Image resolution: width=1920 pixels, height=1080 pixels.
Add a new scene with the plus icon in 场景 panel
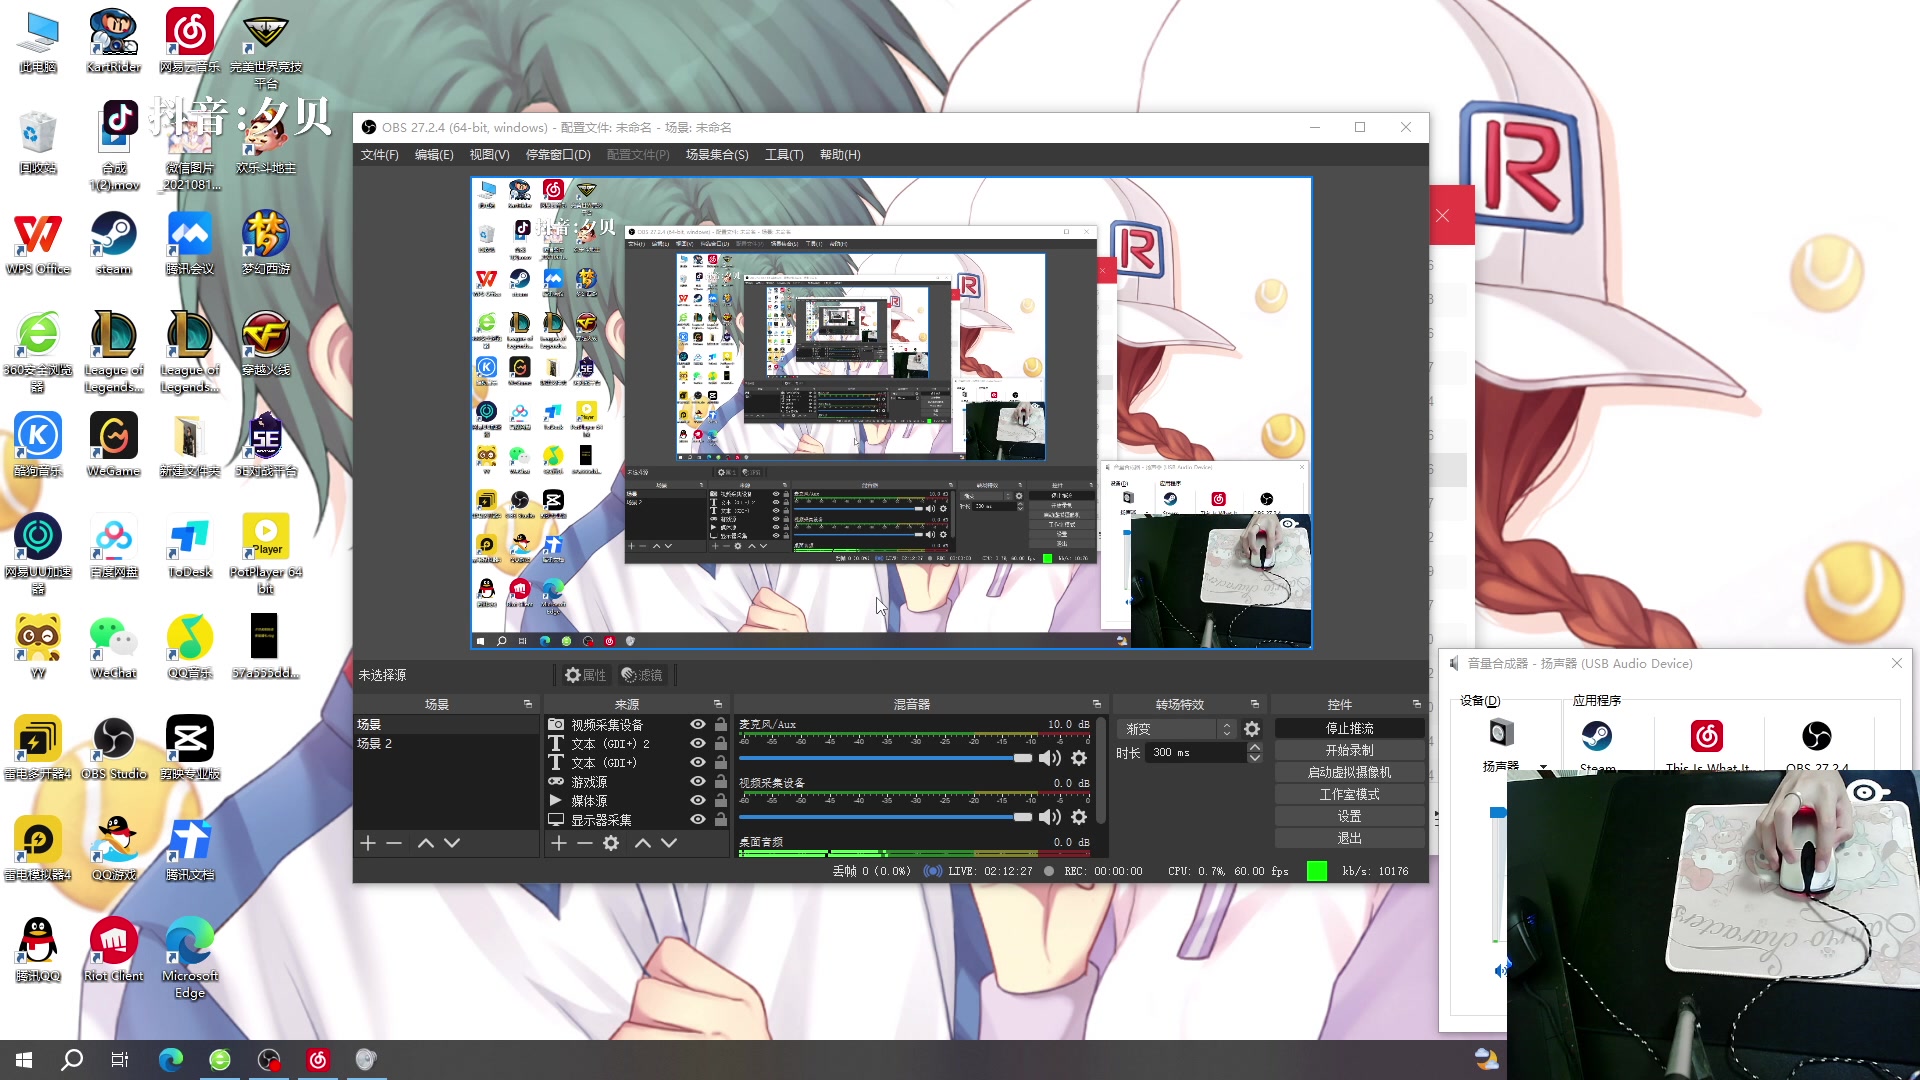(368, 843)
